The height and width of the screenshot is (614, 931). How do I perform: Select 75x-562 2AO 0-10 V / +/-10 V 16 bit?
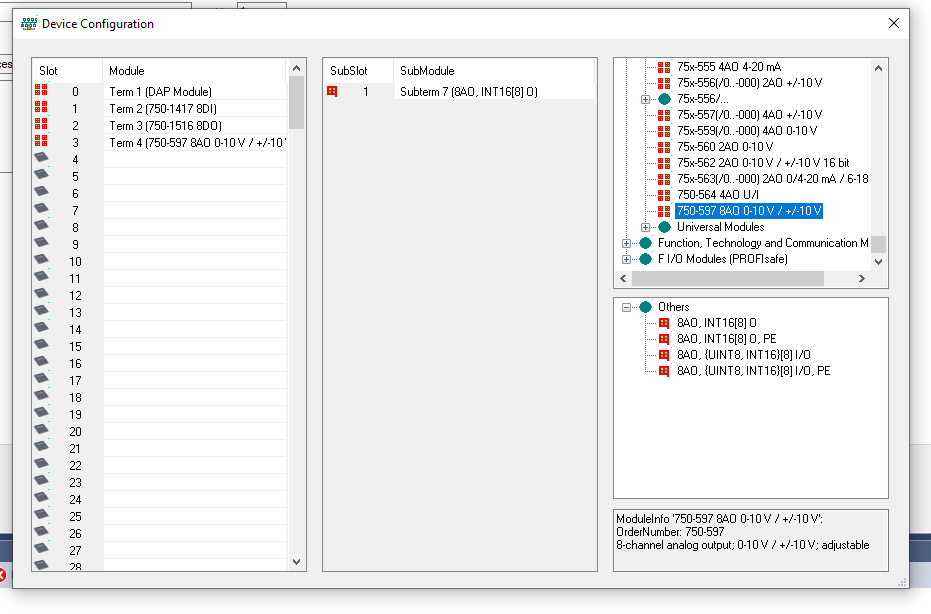pyautogui.click(x=763, y=163)
